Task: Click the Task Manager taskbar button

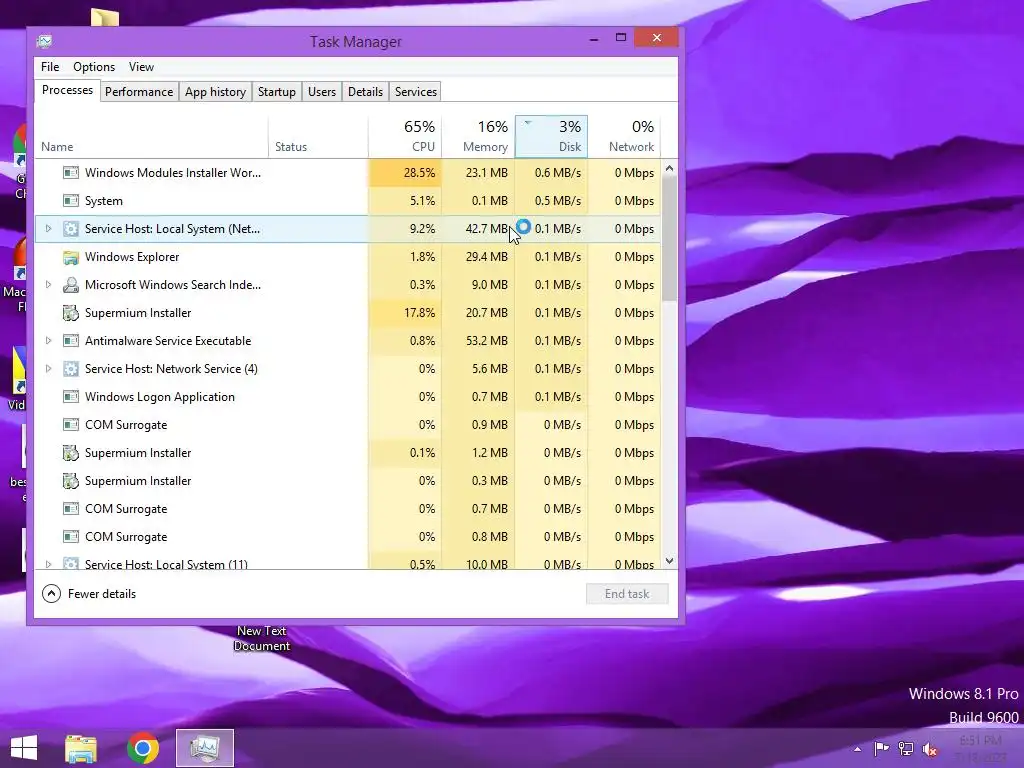Action: point(204,748)
